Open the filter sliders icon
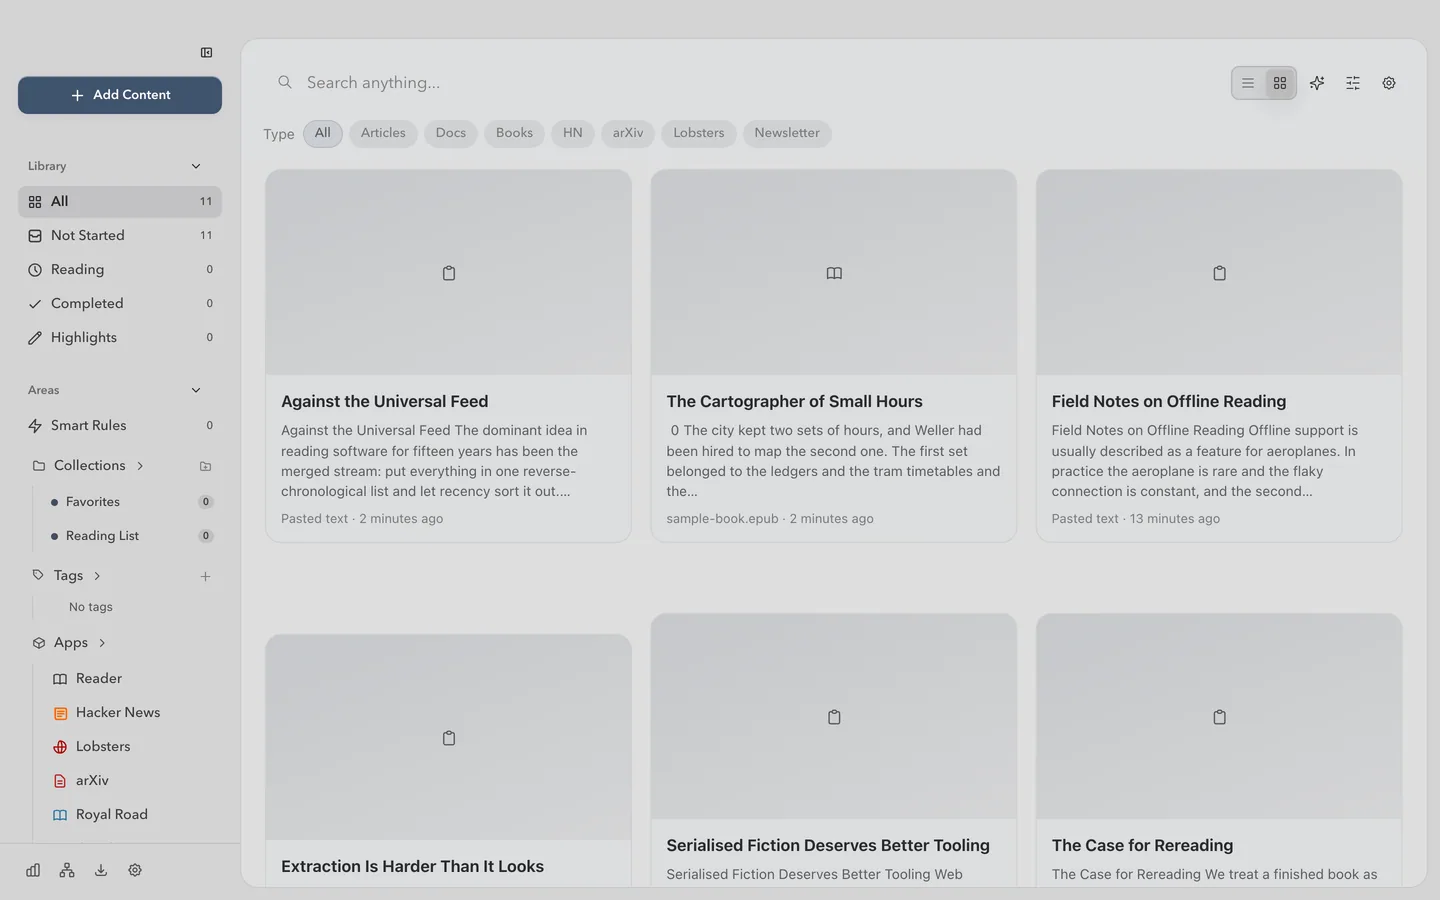The image size is (1440, 900). point(1353,83)
